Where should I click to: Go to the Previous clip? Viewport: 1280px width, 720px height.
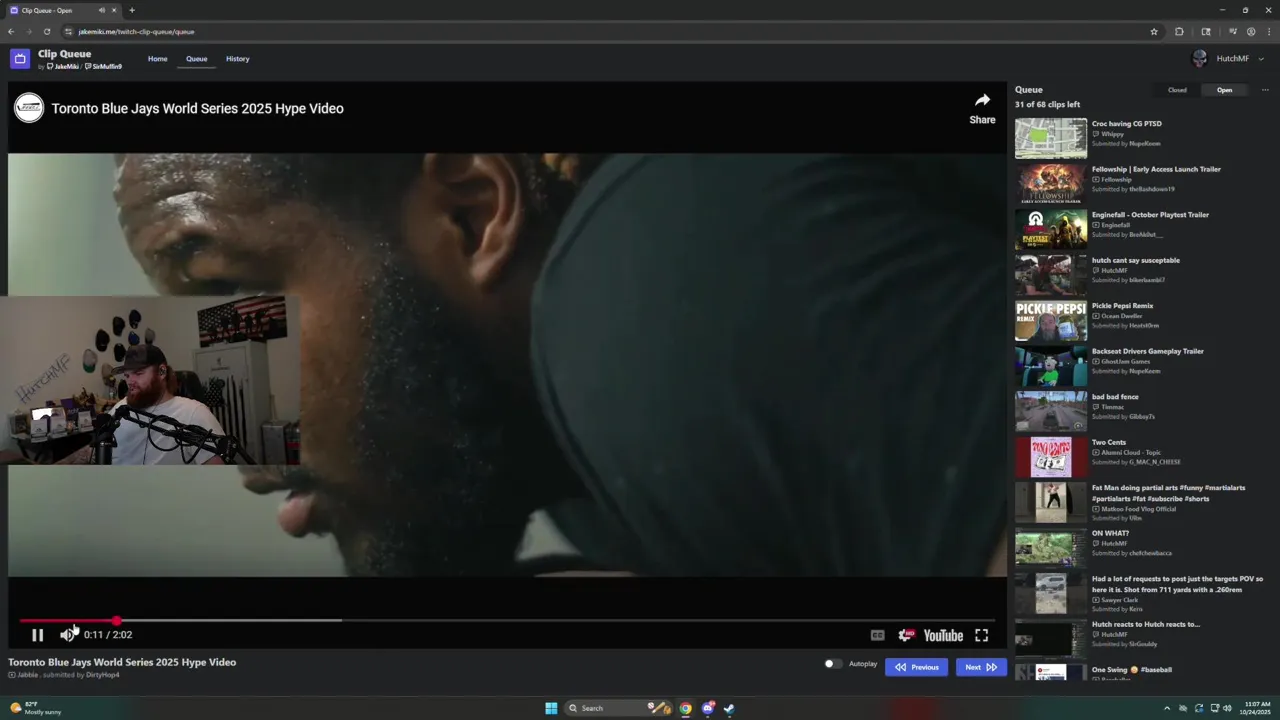click(x=916, y=667)
